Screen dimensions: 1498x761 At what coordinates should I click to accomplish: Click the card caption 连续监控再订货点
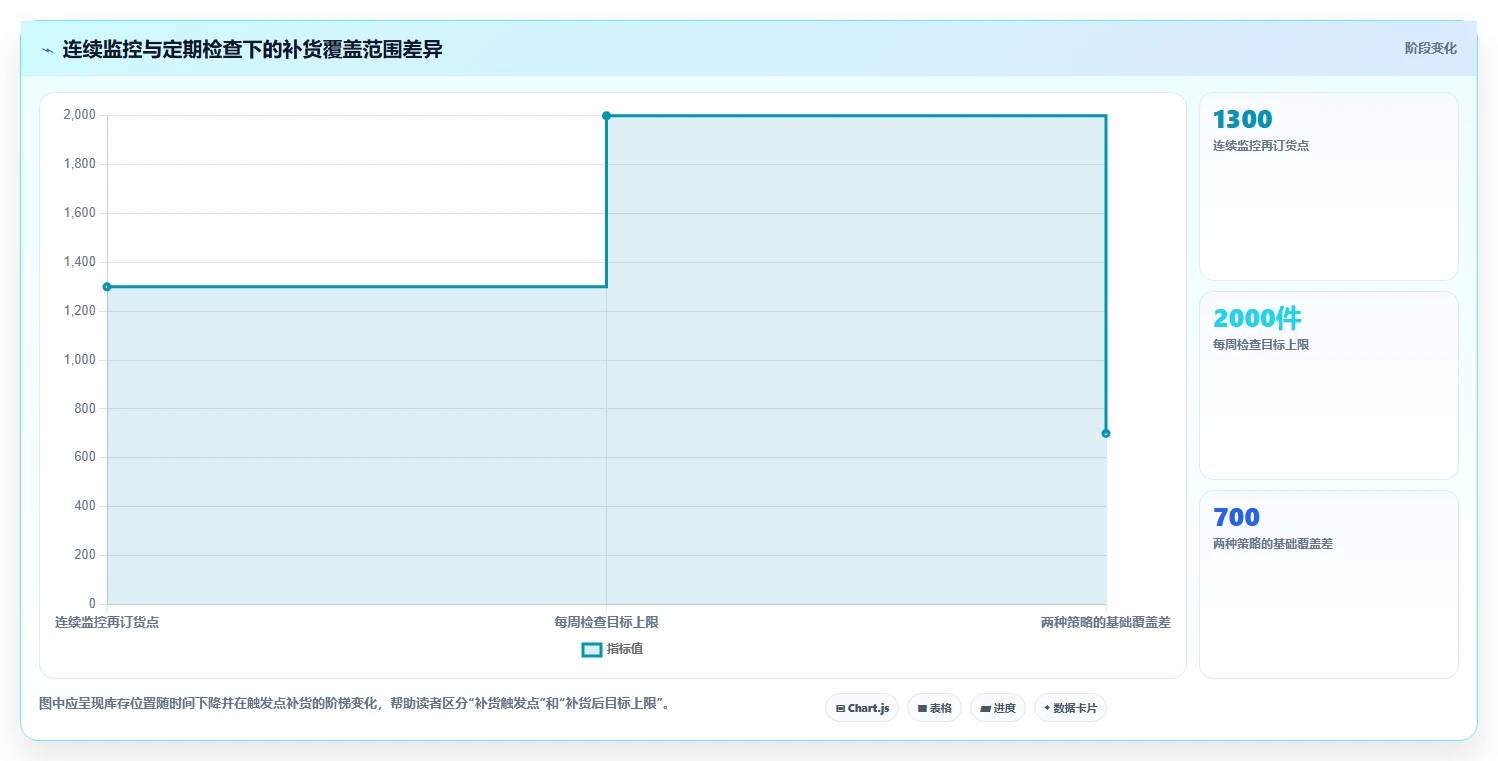coord(1261,146)
